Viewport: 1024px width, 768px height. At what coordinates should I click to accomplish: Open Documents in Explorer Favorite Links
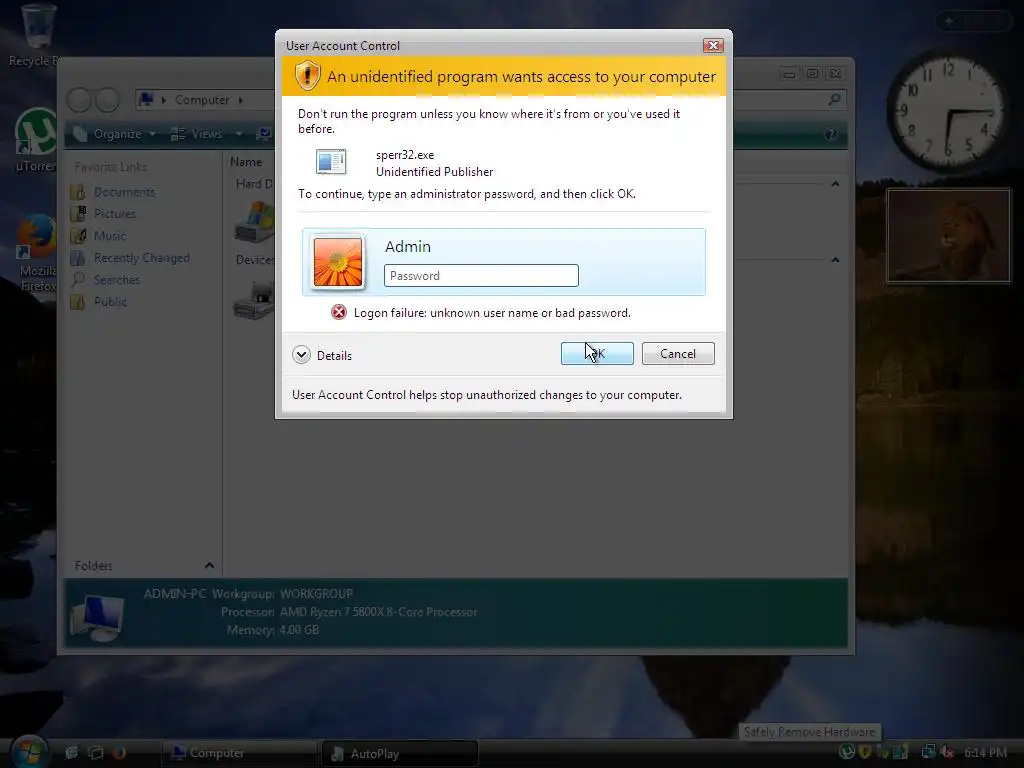[x=113, y=192]
